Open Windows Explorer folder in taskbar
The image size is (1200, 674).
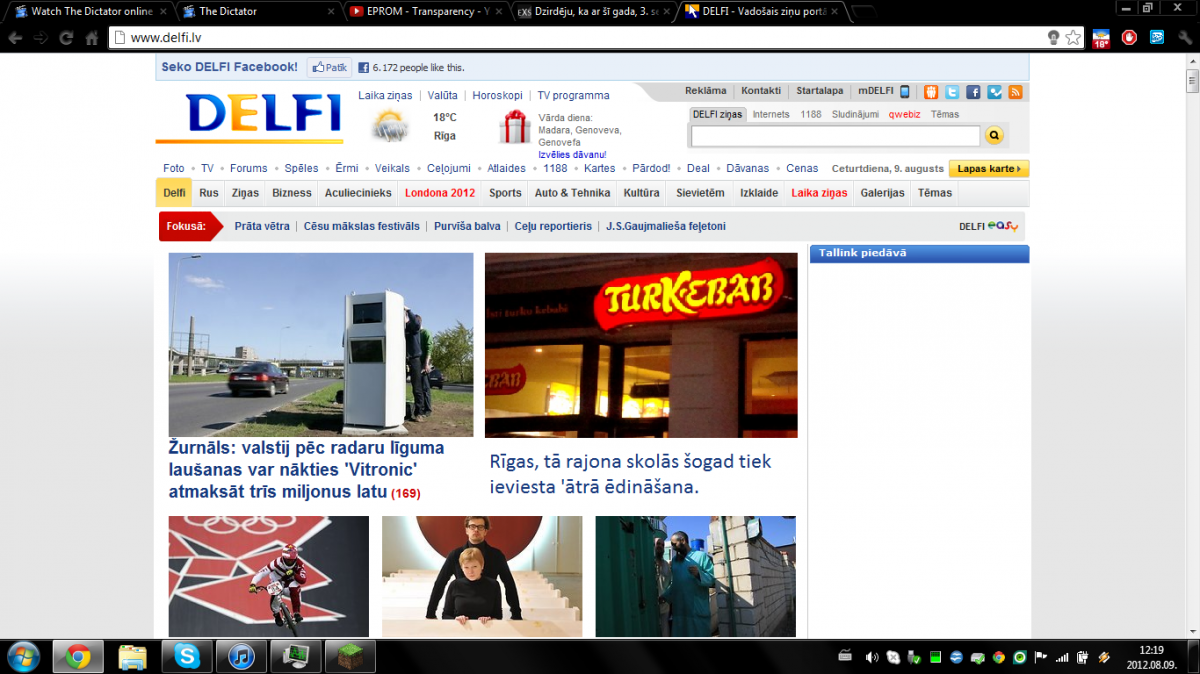[133, 656]
